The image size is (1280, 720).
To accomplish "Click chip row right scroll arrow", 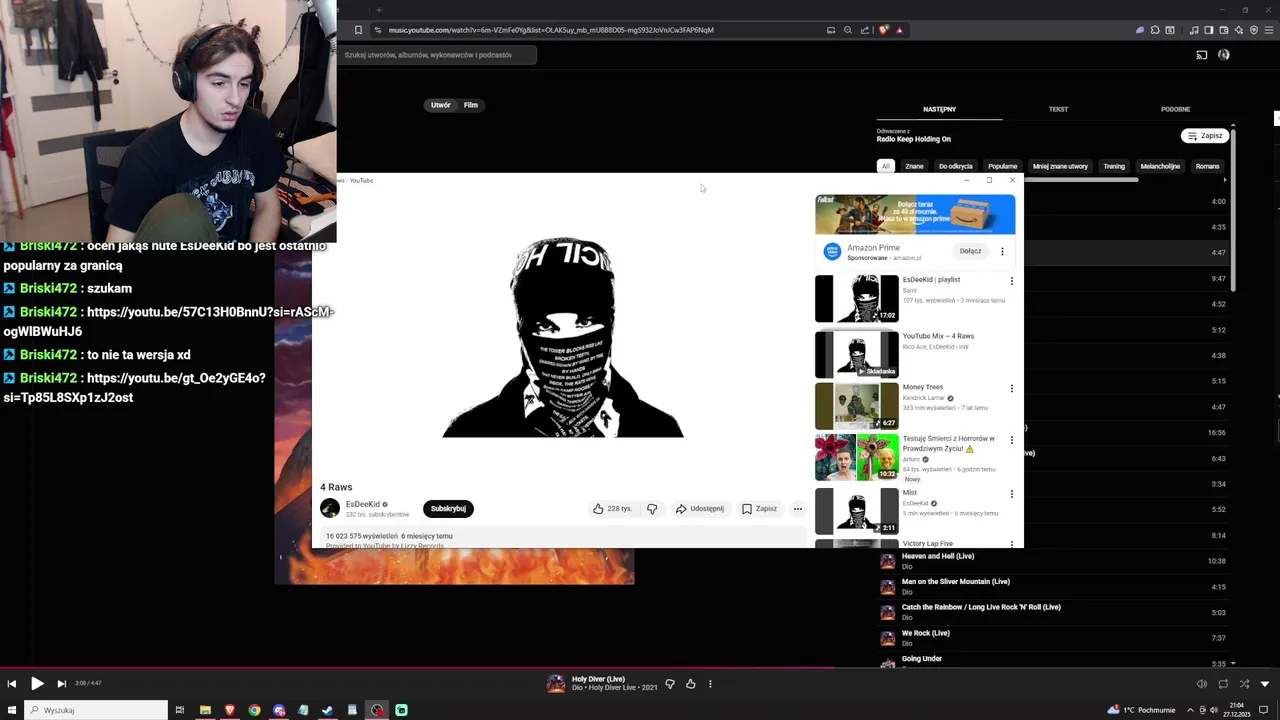I will point(1225,180).
